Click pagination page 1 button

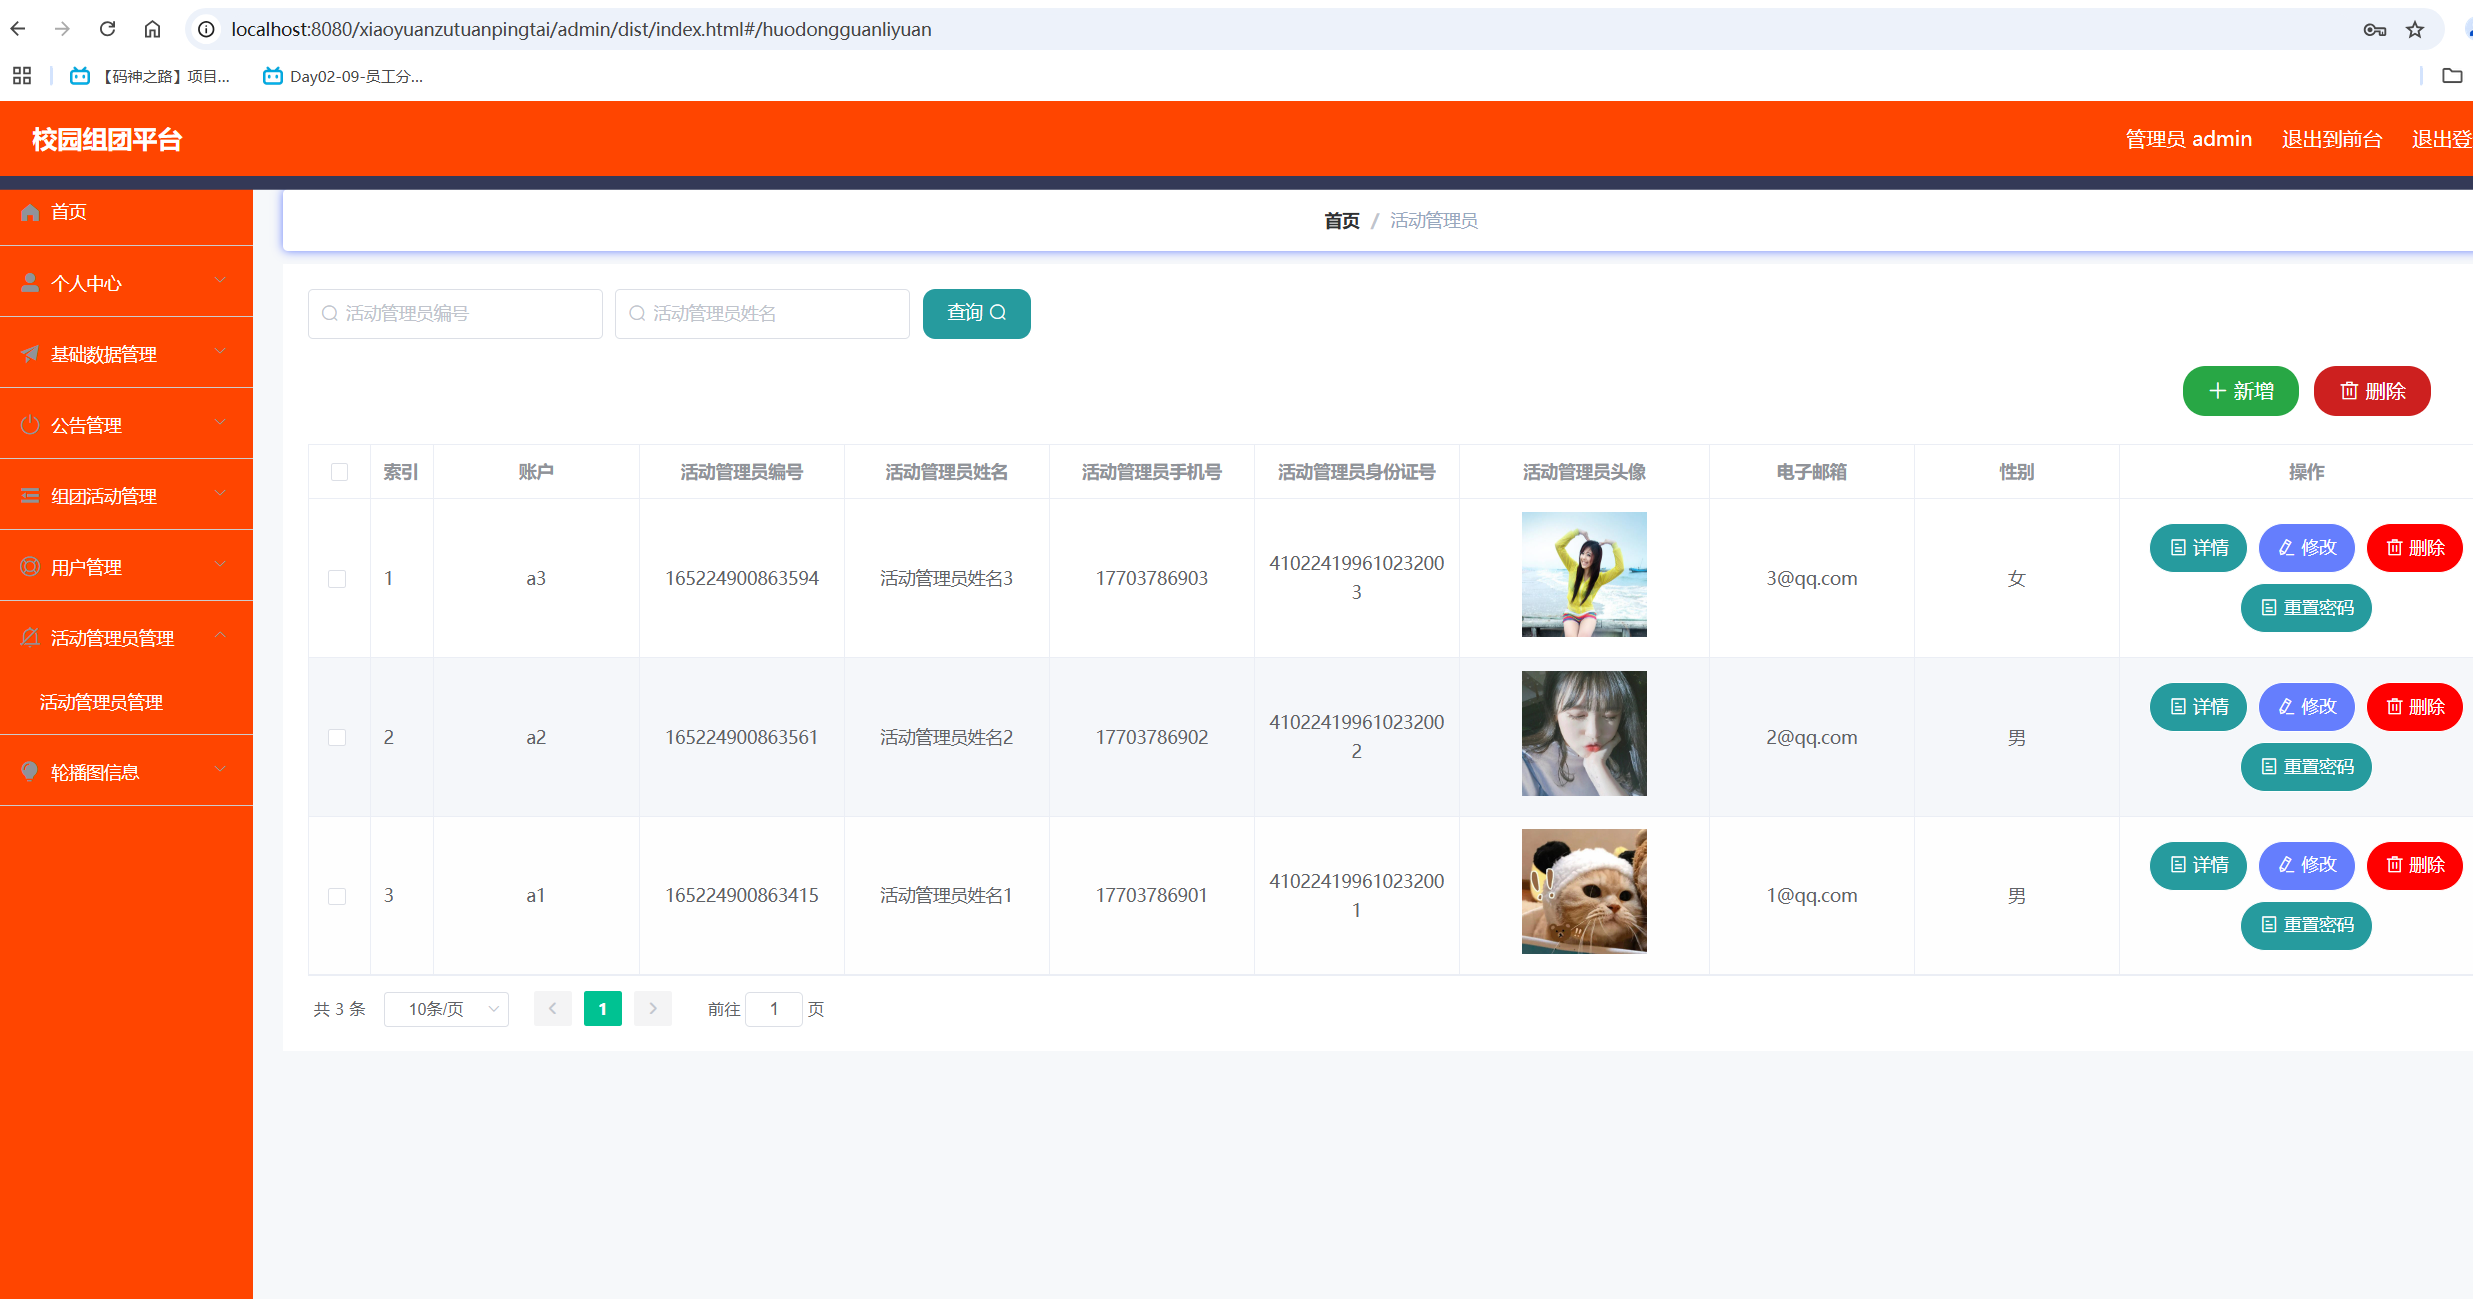pos(603,1009)
